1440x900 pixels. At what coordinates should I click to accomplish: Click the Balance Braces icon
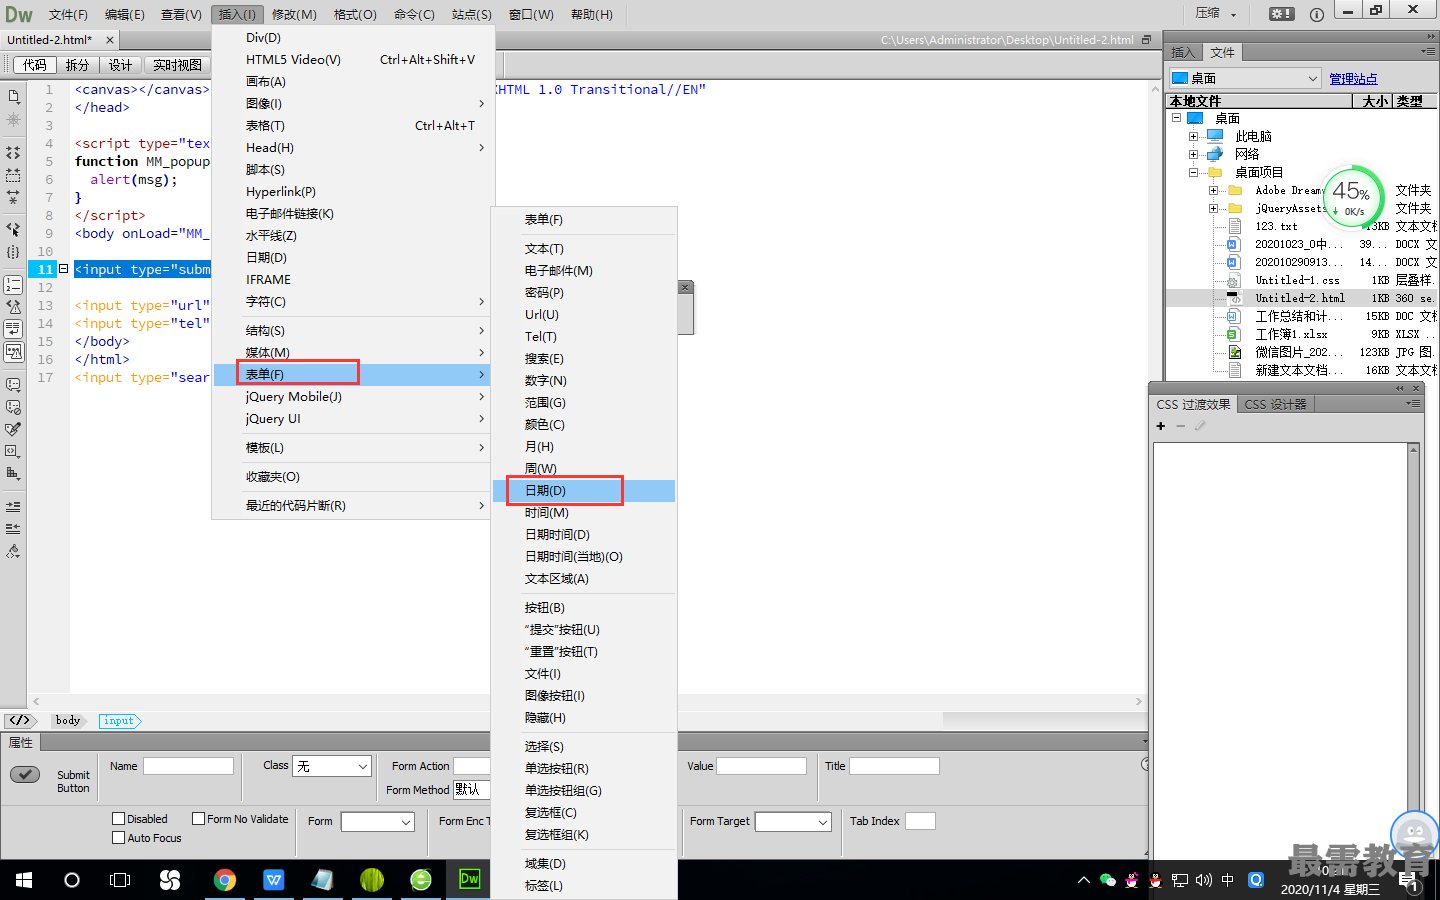(13, 252)
